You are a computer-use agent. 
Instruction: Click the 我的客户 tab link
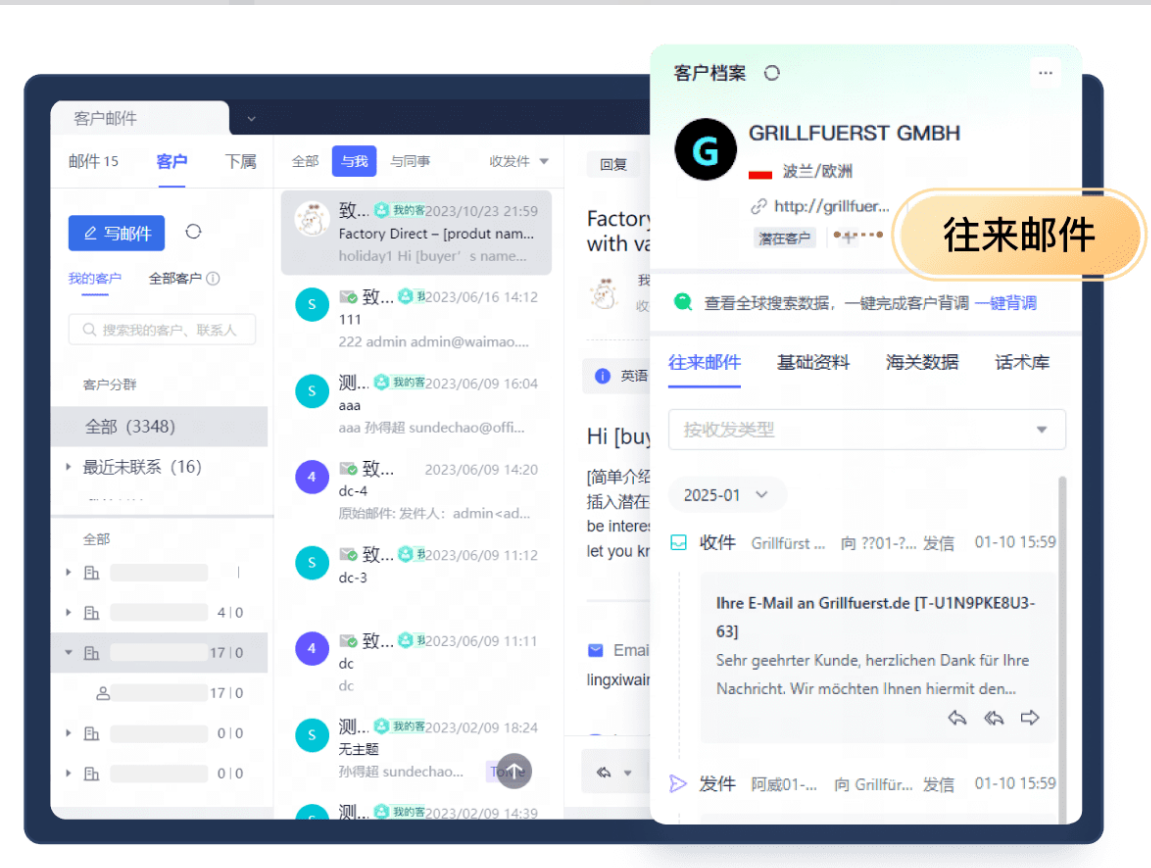[95, 278]
